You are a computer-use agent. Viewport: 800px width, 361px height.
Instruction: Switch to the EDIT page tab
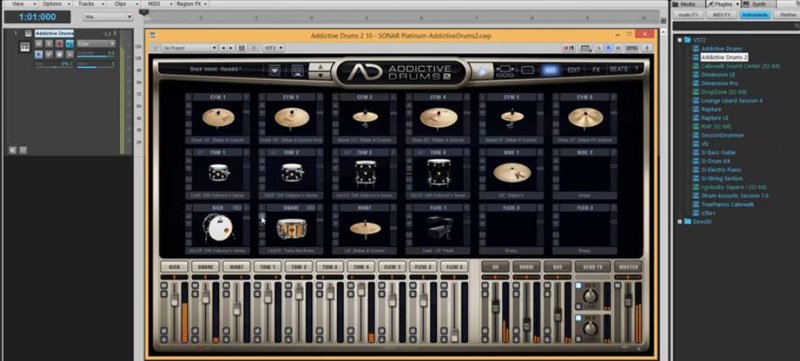573,70
